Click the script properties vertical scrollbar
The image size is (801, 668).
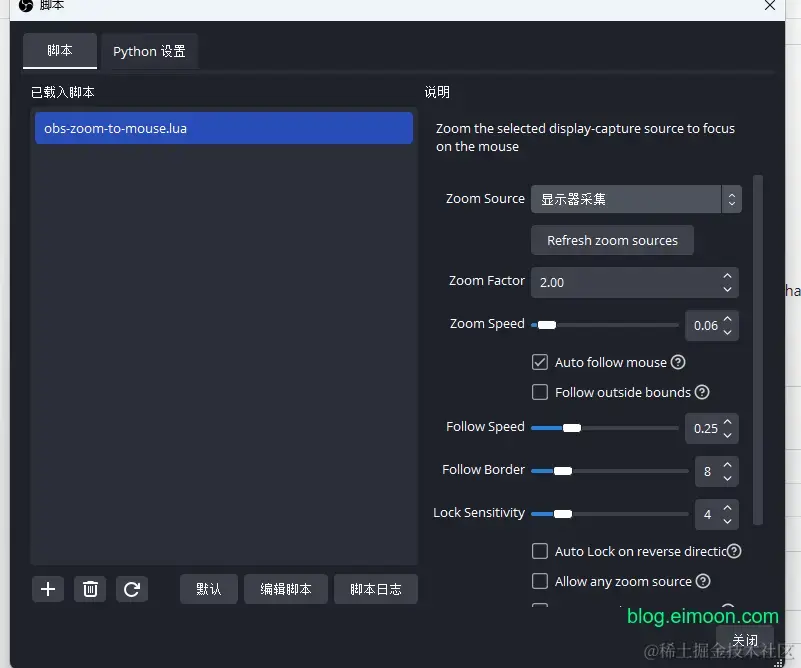[x=758, y=350]
